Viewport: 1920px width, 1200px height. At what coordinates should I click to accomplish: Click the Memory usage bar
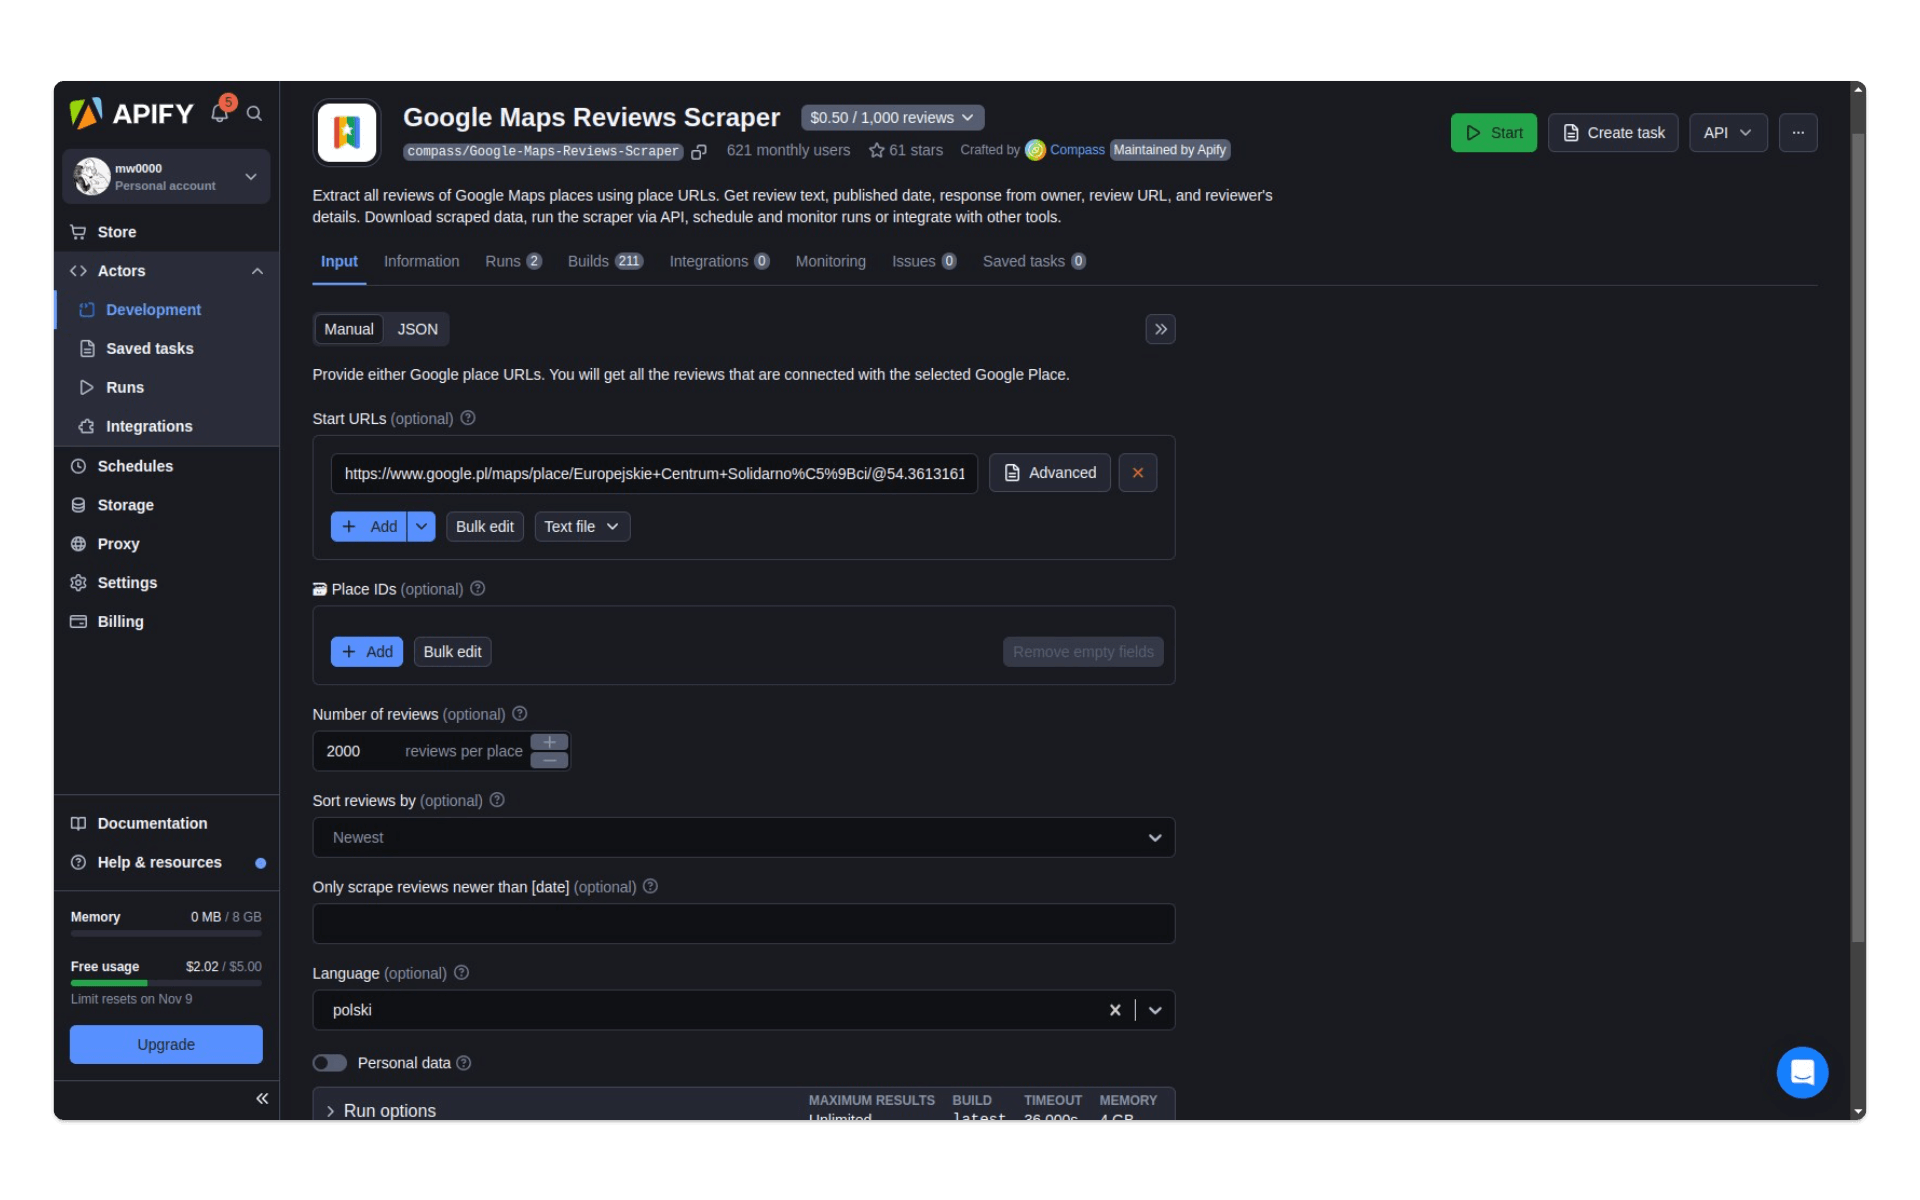(166, 933)
